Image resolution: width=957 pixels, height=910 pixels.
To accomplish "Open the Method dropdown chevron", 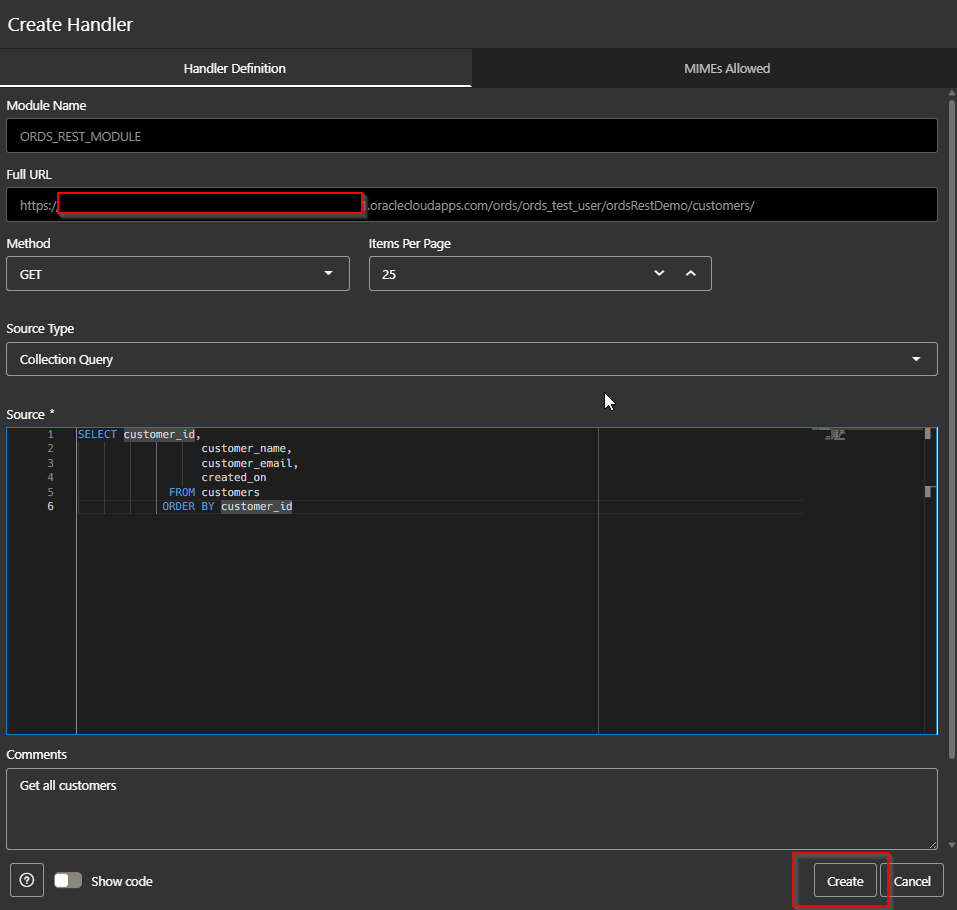I will 328,273.
